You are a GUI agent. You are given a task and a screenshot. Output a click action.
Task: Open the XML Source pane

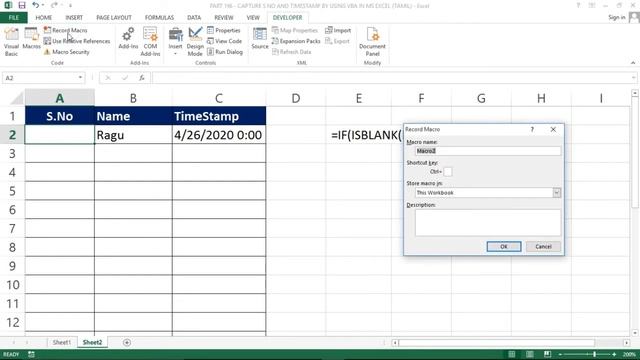tap(260, 39)
